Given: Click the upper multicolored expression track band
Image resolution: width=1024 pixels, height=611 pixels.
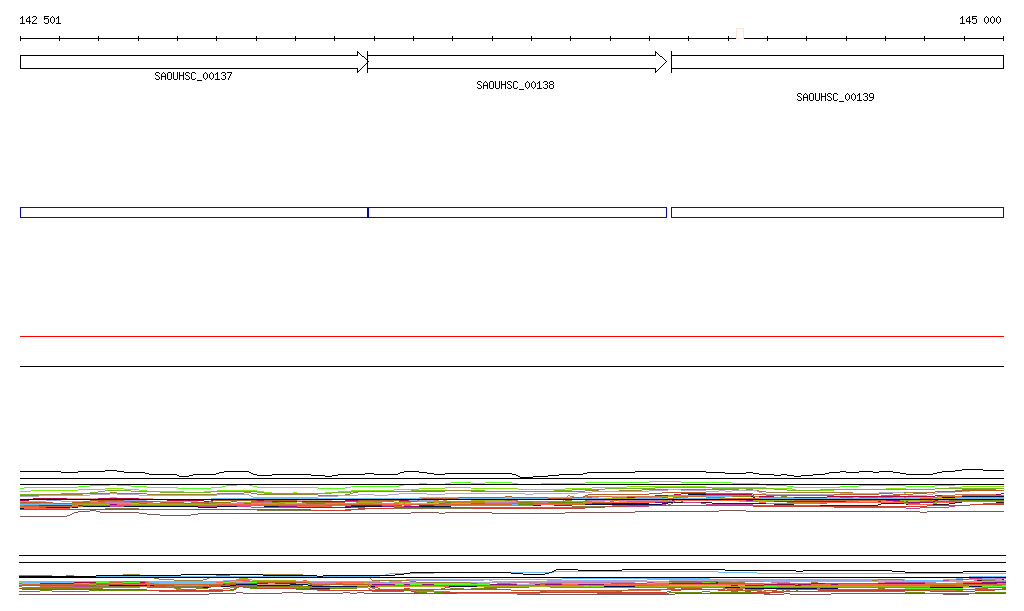Looking at the screenshot, I should [512, 498].
